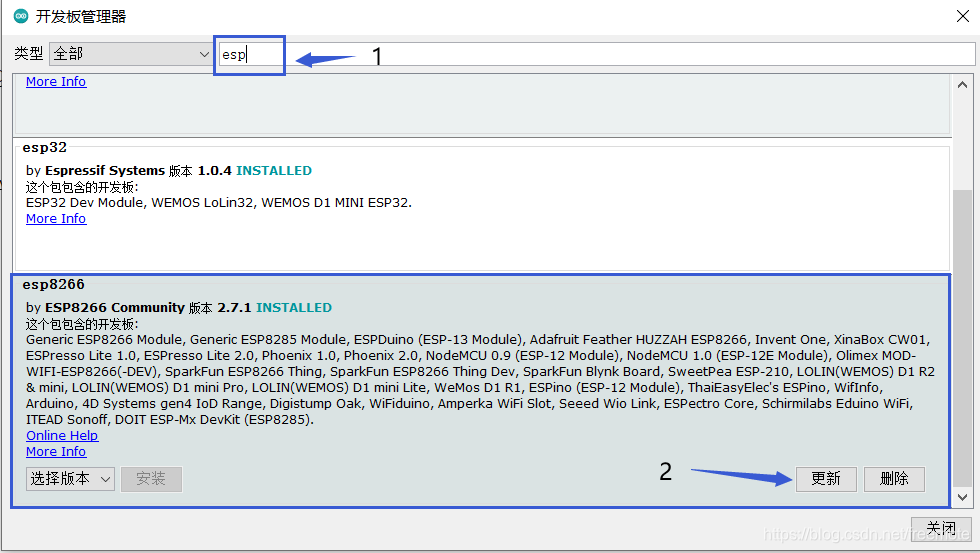Click the vertical scrollbar thumb
The height and width of the screenshot is (553, 980).
tap(962, 337)
